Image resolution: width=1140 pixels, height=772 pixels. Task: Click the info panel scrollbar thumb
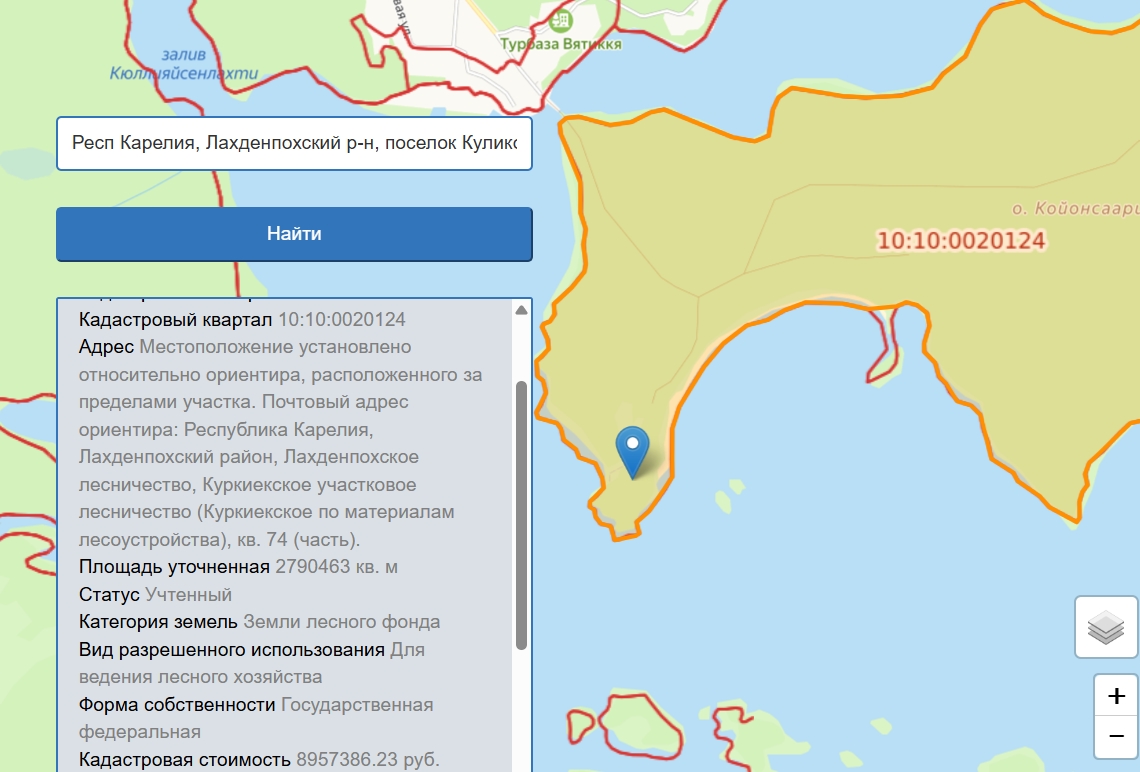(521, 515)
